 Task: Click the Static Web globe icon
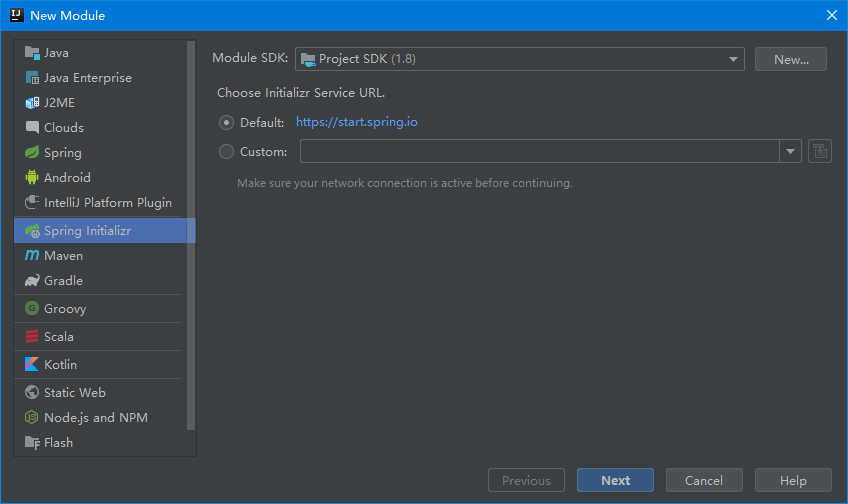[x=32, y=392]
